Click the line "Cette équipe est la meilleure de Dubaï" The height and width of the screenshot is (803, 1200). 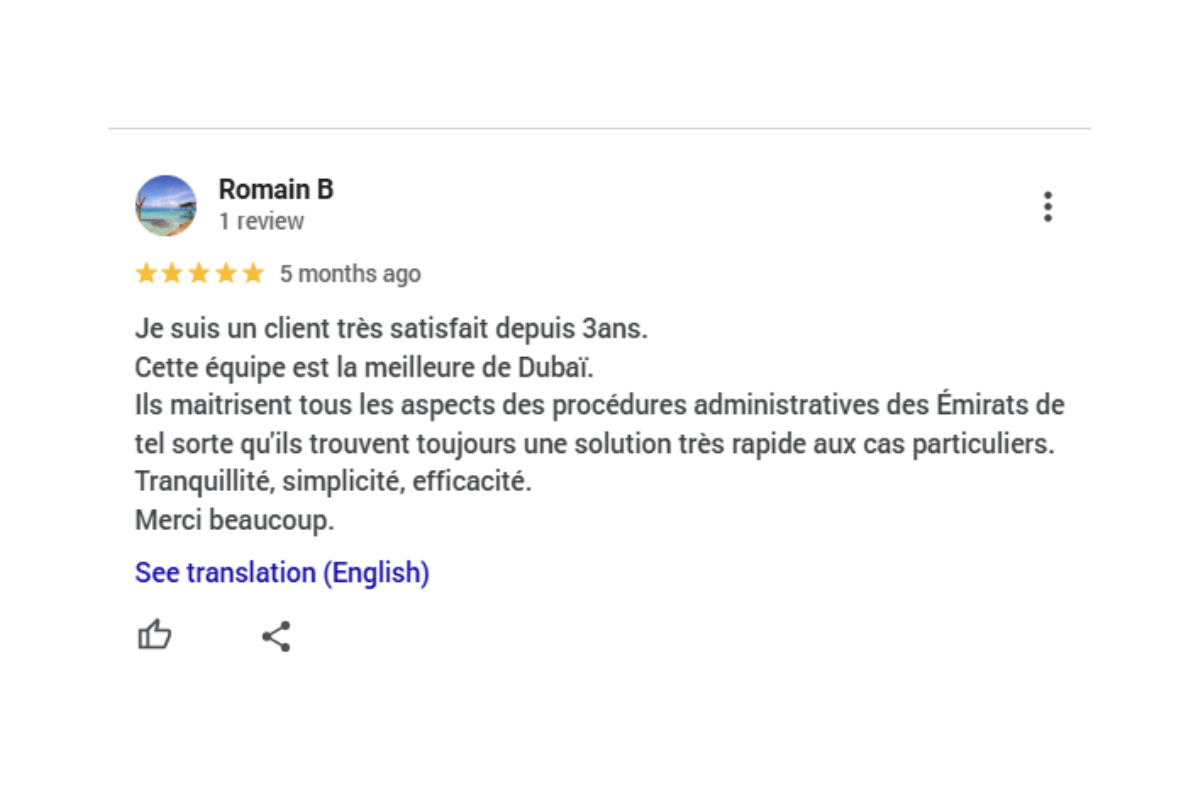click(x=364, y=367)
